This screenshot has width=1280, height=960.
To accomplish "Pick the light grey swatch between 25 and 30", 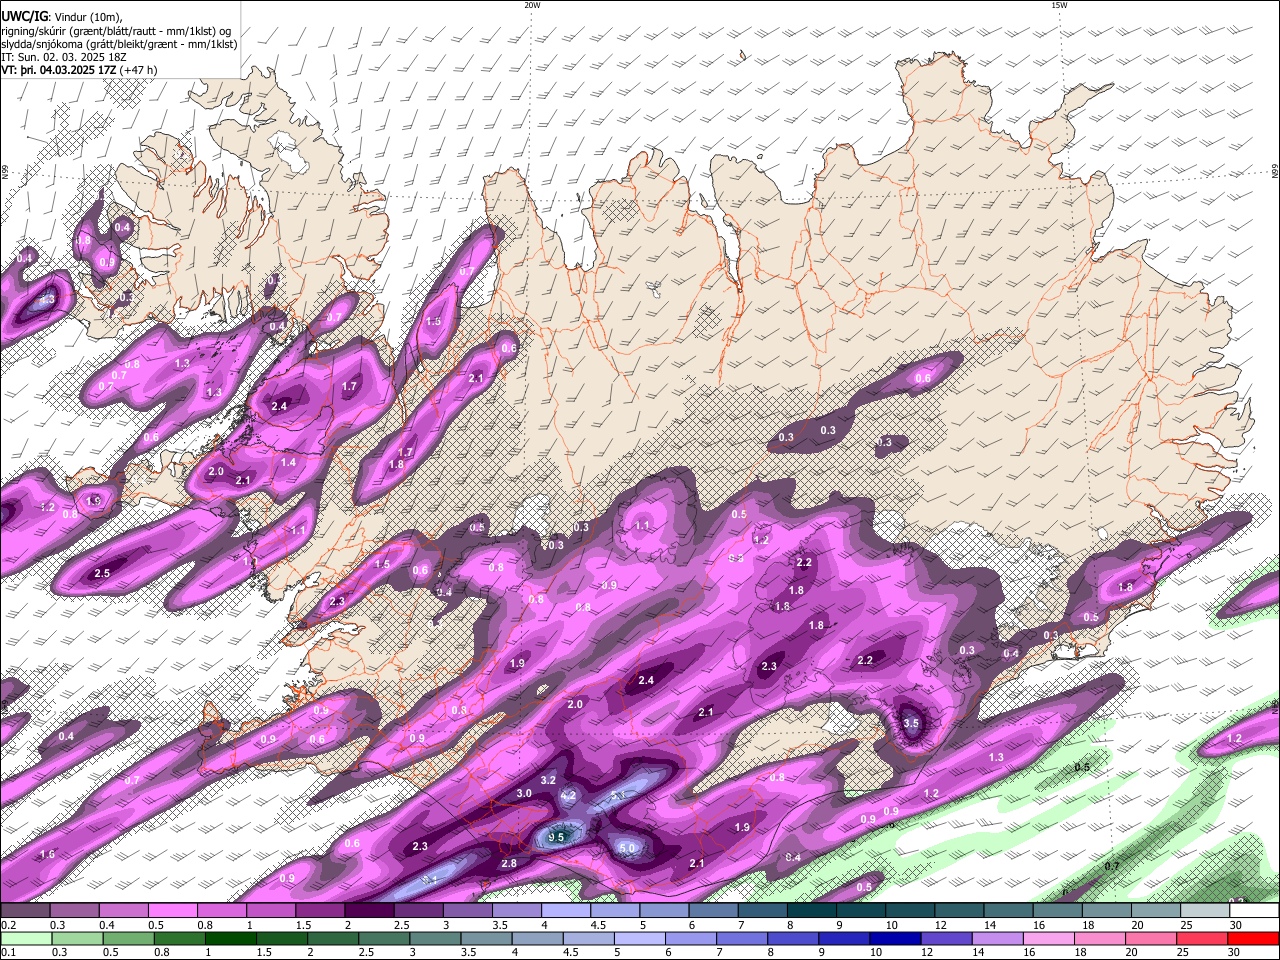I will click(x=1207, y=911).
